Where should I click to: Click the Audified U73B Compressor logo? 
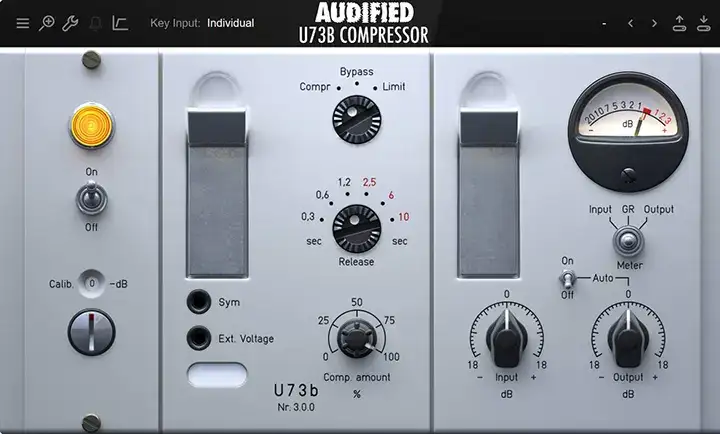point(363,23)
